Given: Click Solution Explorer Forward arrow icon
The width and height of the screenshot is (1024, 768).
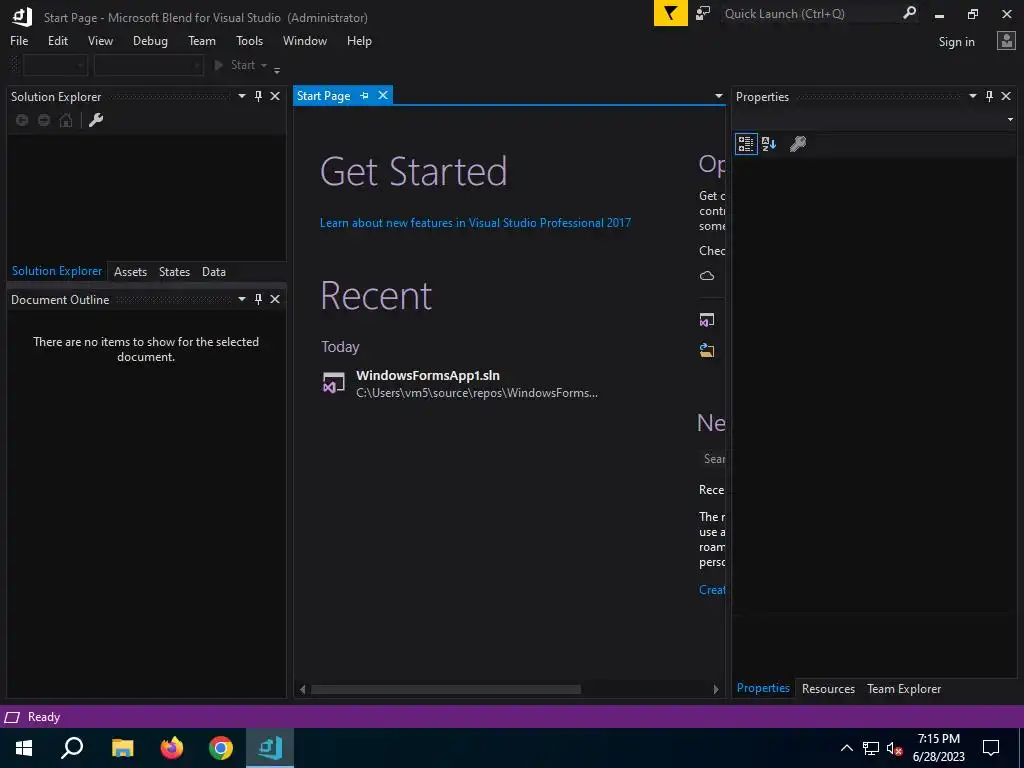Looking at the screenshot, I should 44,120.
